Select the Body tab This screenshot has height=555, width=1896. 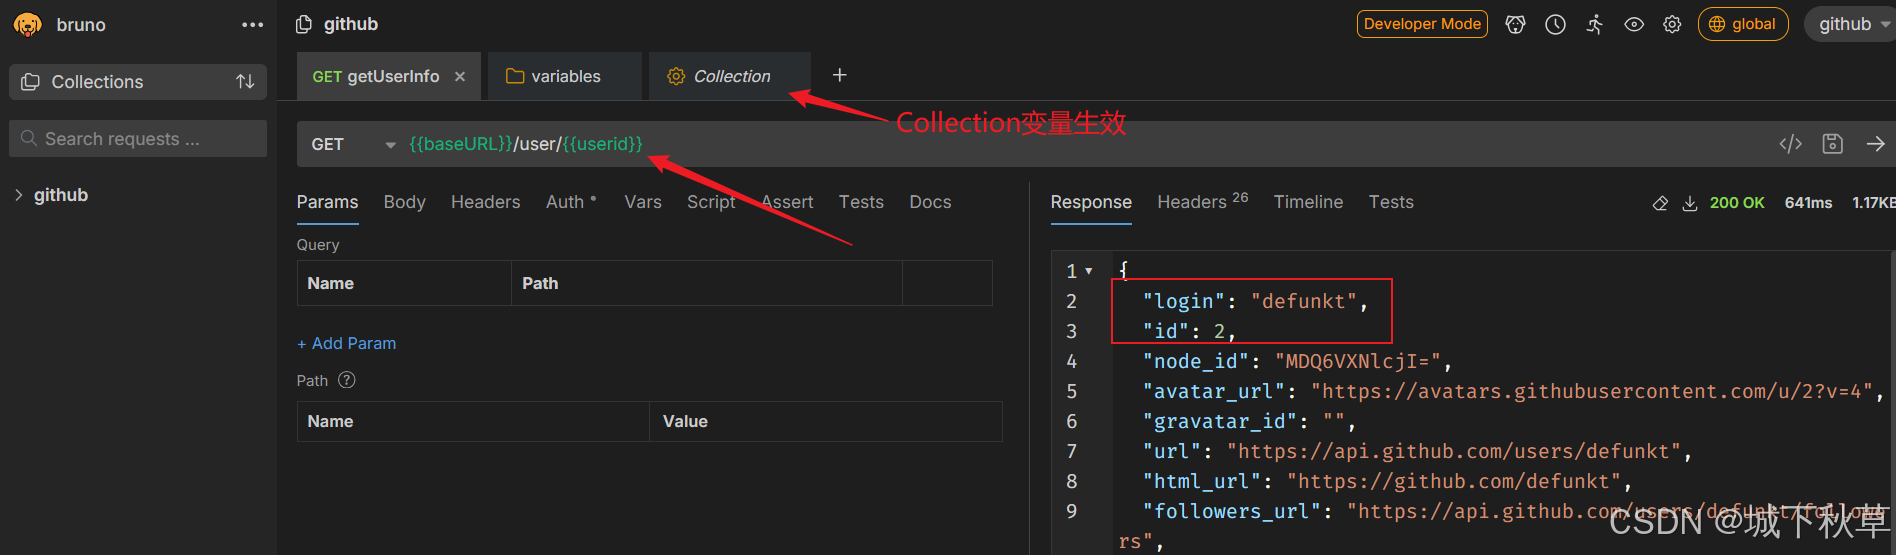pyautogui.click(x=404, y=202)
